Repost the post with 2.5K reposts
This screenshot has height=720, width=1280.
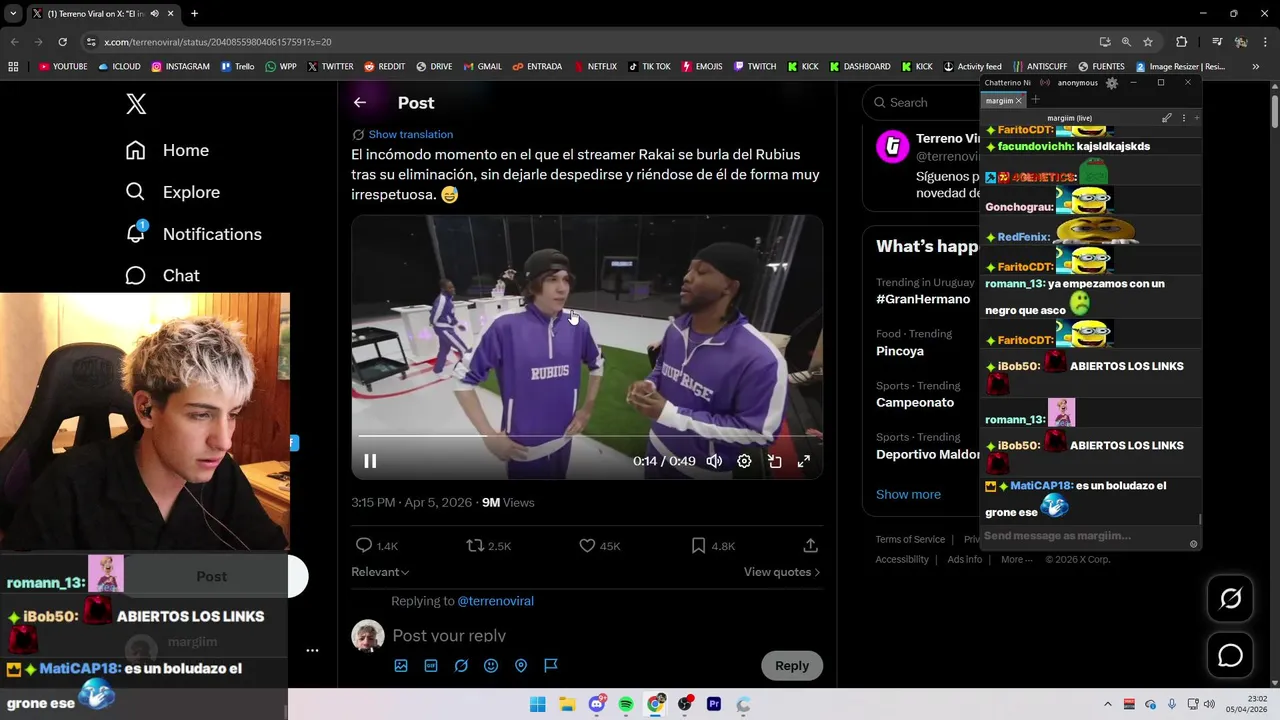476,545
